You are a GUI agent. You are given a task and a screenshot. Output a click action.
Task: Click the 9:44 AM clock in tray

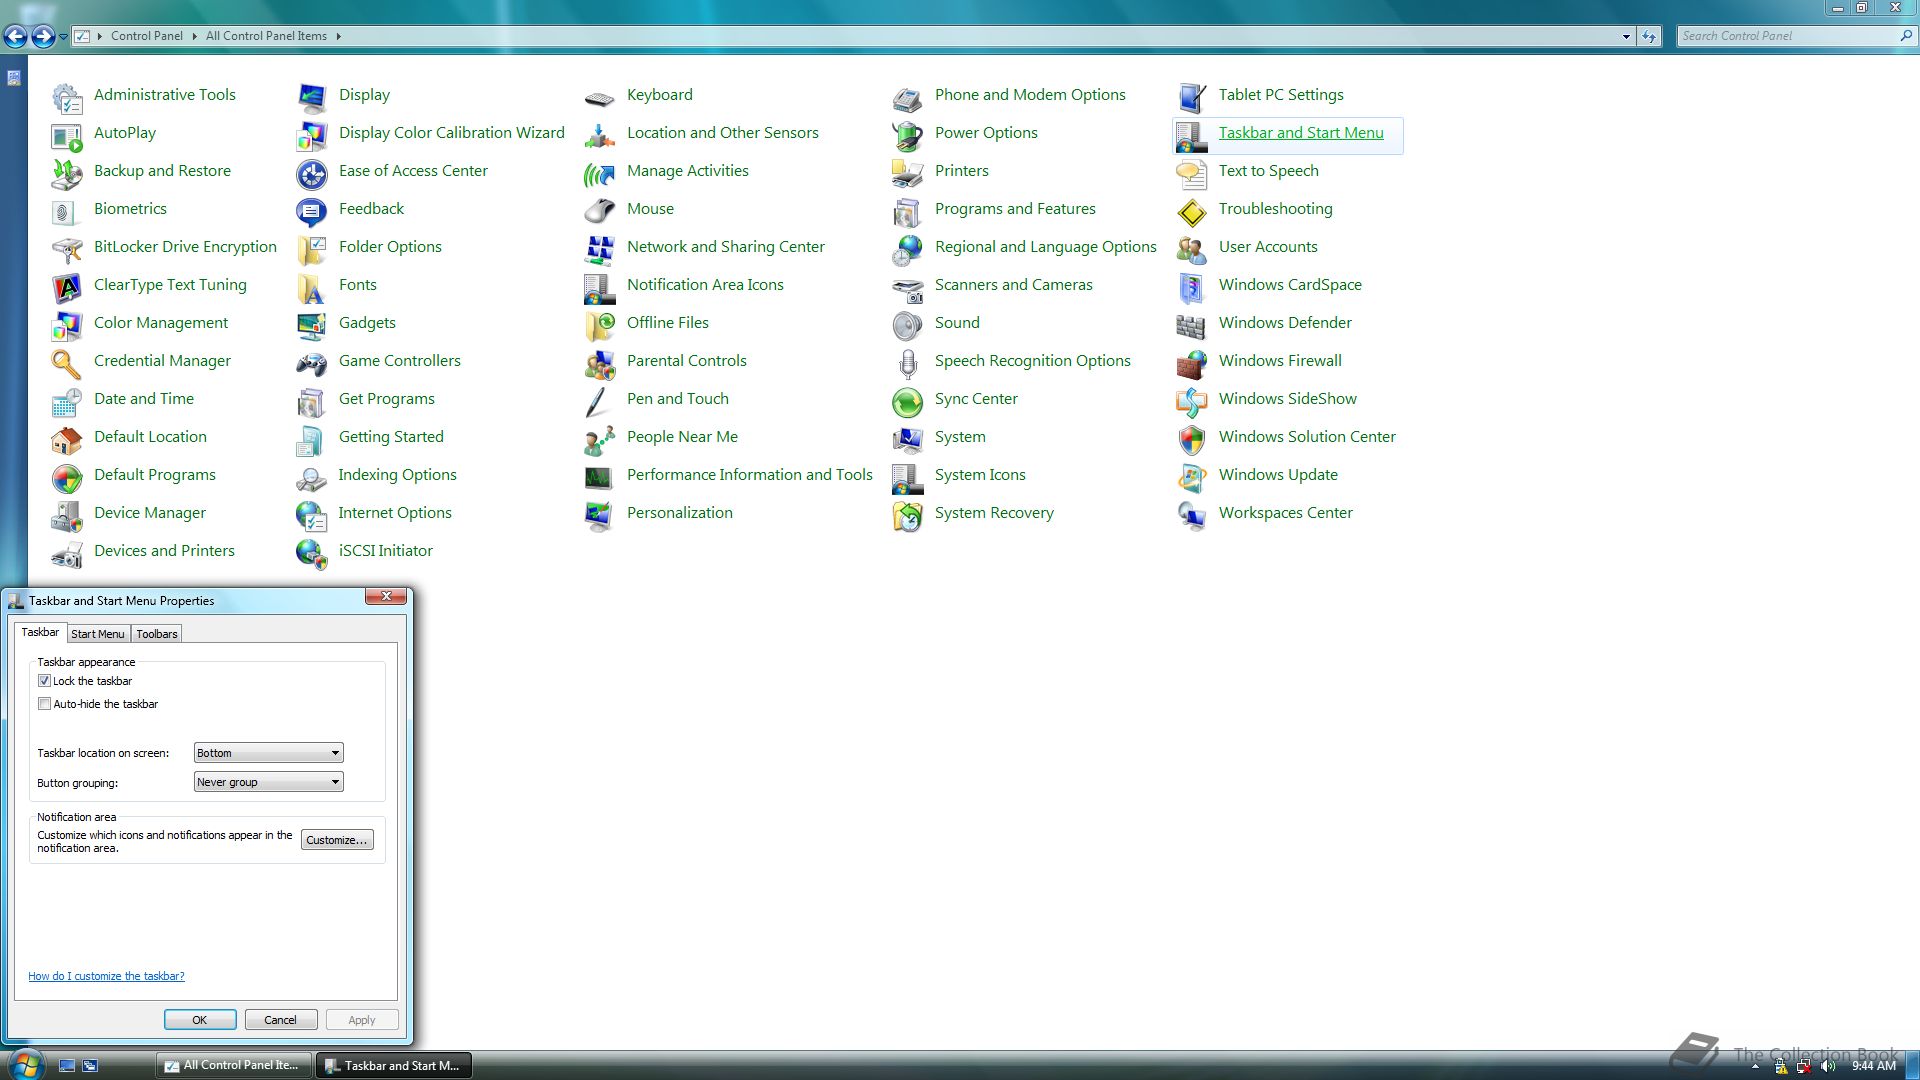pyautogui.click(x=1874, y=1066)
